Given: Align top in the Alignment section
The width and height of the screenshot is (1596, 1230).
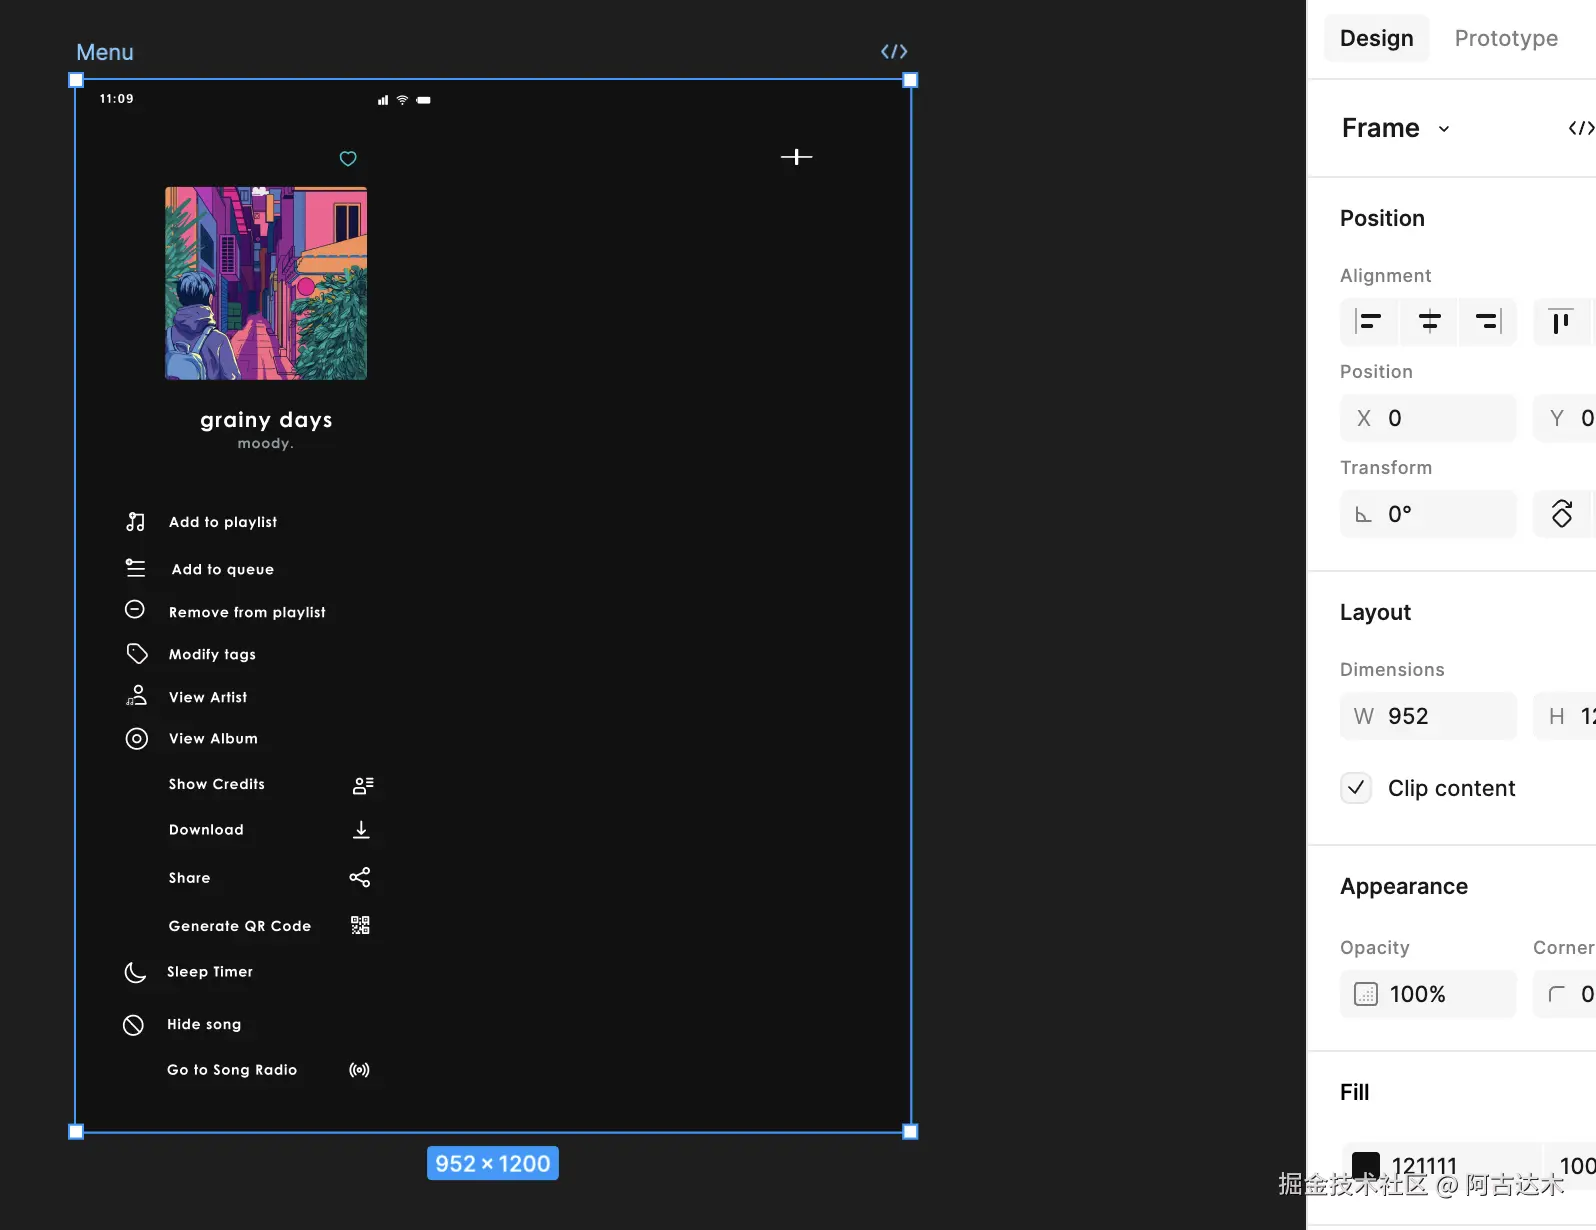Looking at the screenshot, I should [x=1561, y=322].
